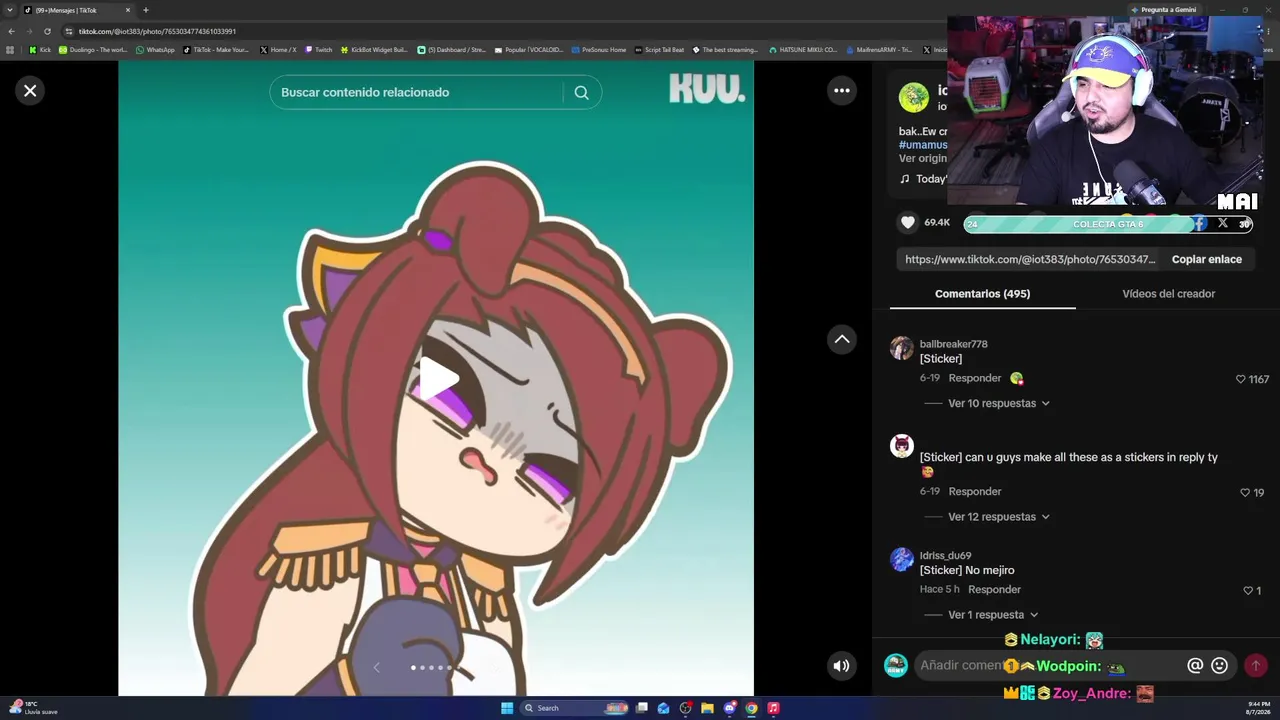
Task: Open the 'KickBot Widget Buil...' bookmark
Action: [374, 50]
